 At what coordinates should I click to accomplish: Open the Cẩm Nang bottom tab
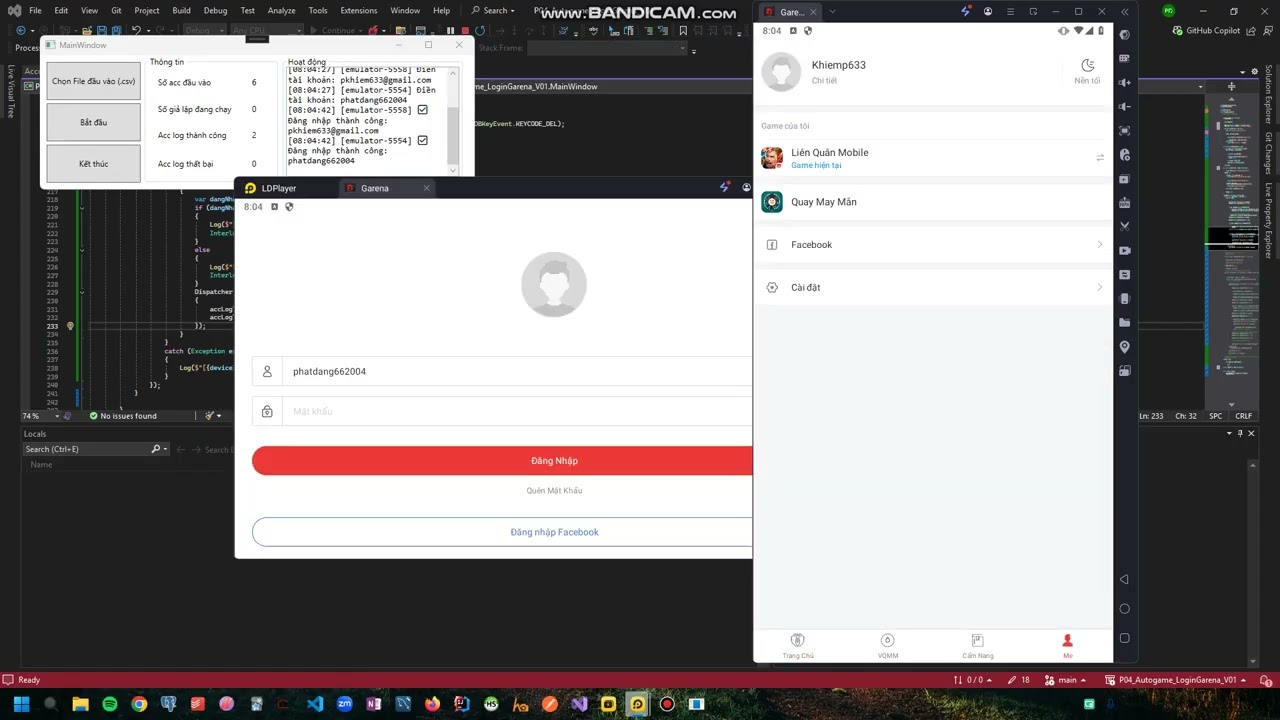(977, 646)
